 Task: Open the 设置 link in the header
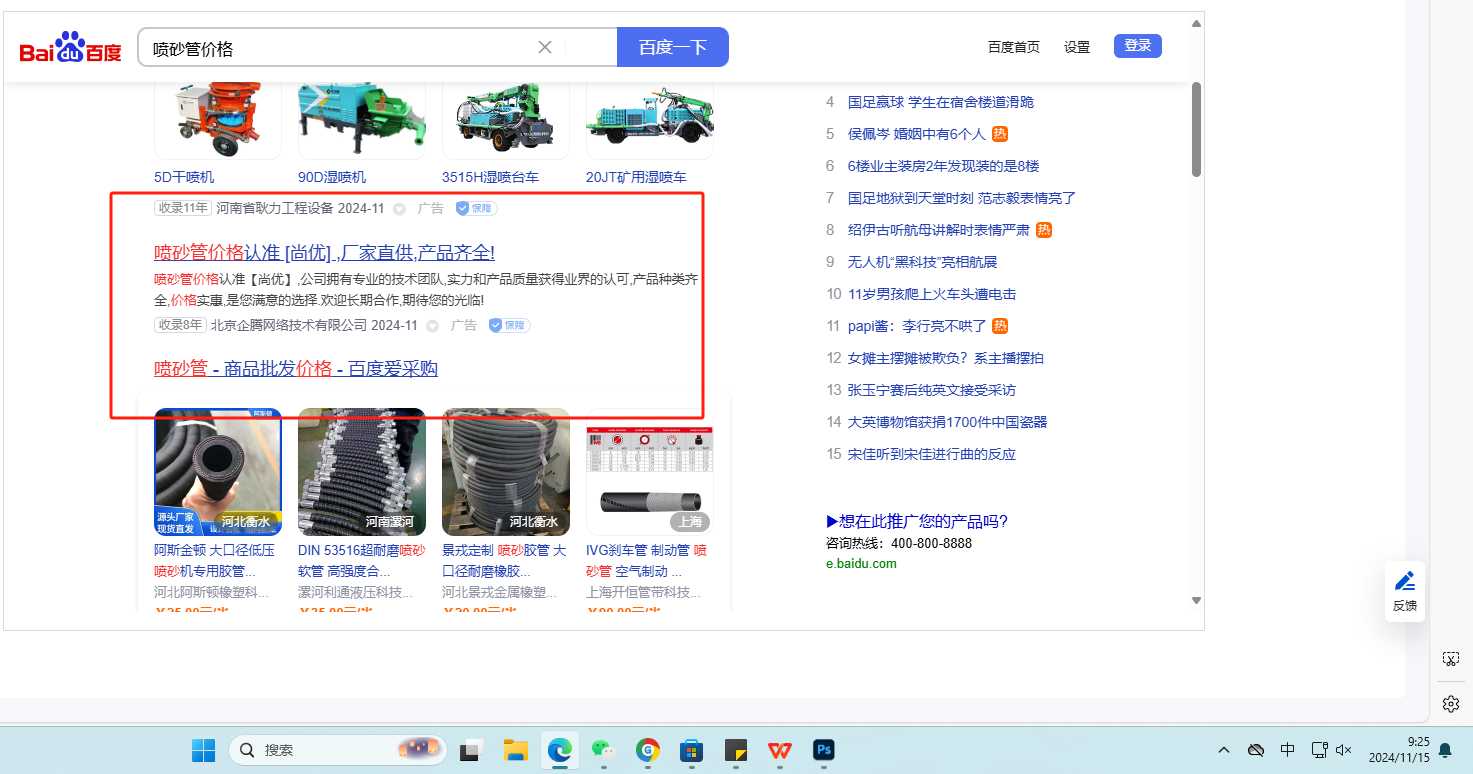[1077, 47]
